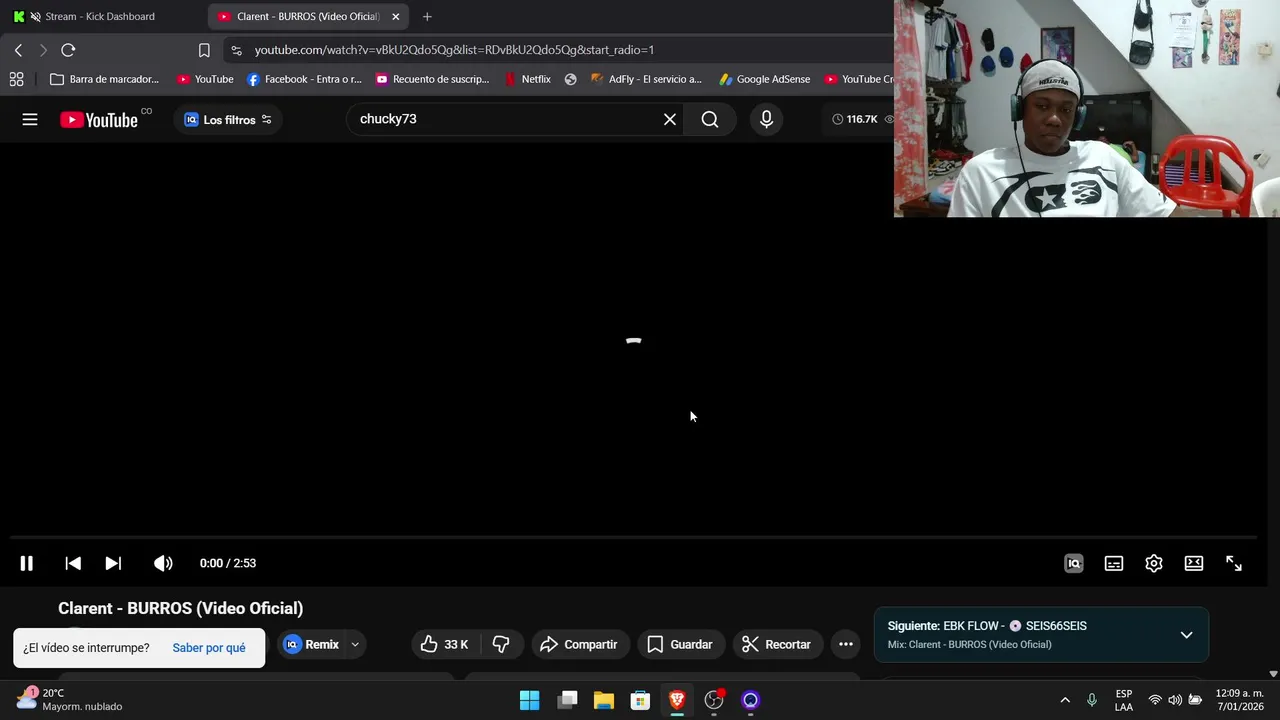1280x720 pixels.
Task: Open a new browser tab
Action: click(x=427, y=16)
